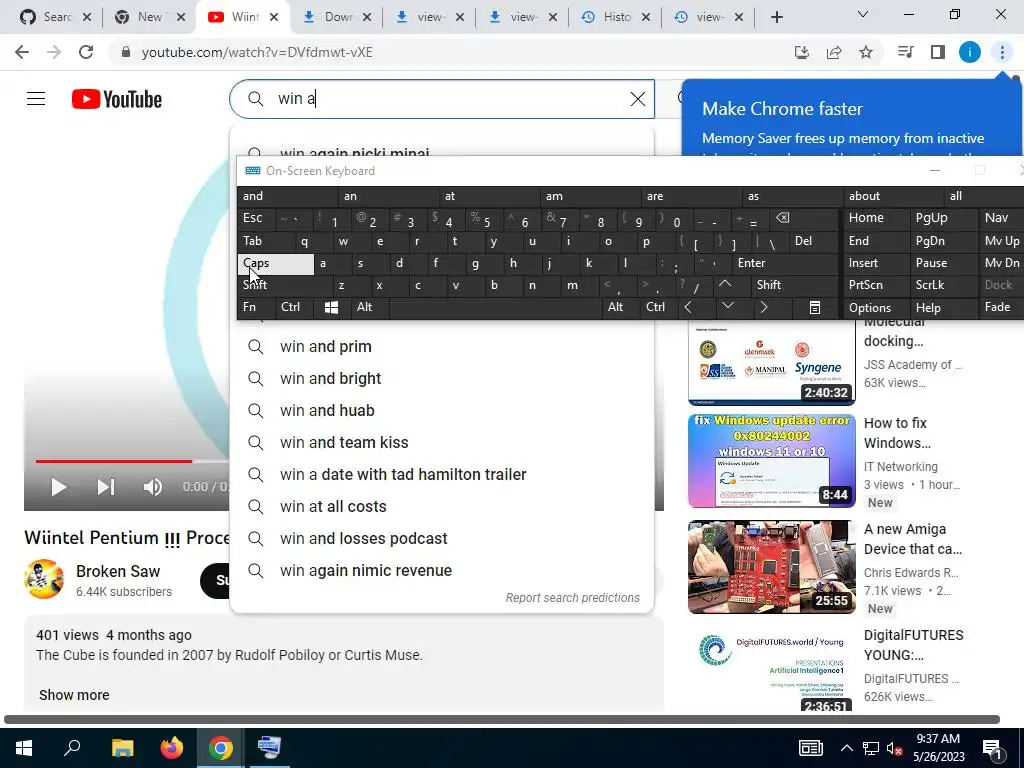Show hidden system tray icons
Viewport: 1024px width, 768px height.
[x=846, y=748]
